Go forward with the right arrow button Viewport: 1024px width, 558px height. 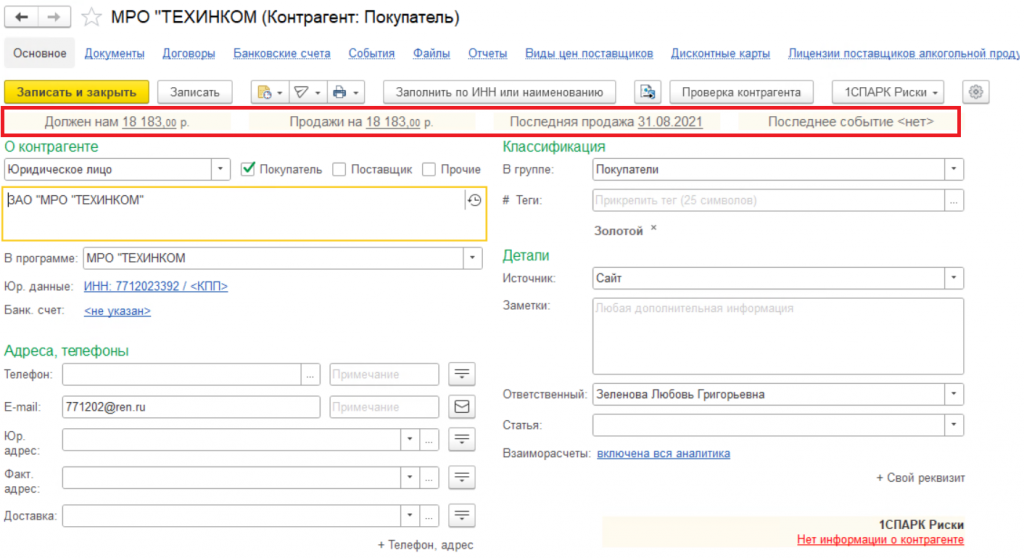54,17
